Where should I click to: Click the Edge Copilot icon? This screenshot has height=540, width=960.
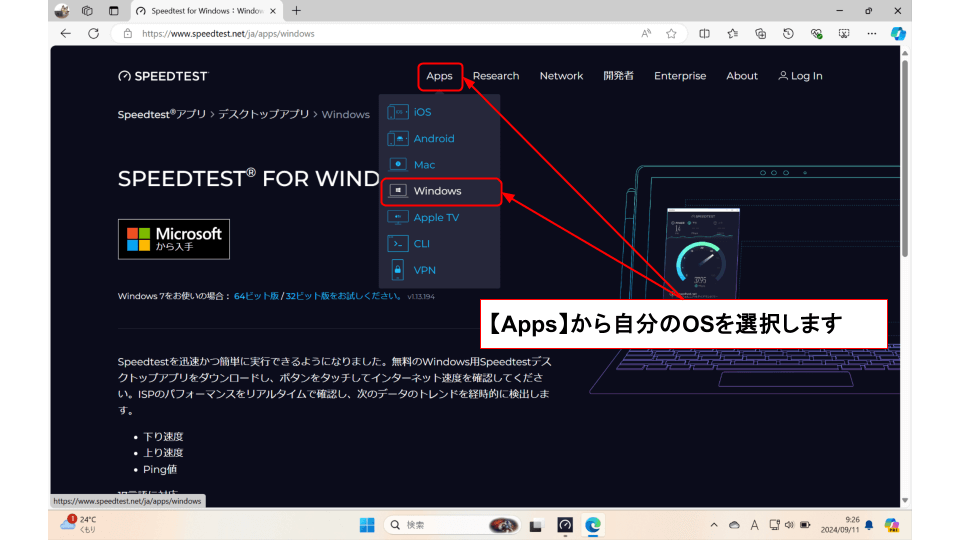tap(898, 33)
